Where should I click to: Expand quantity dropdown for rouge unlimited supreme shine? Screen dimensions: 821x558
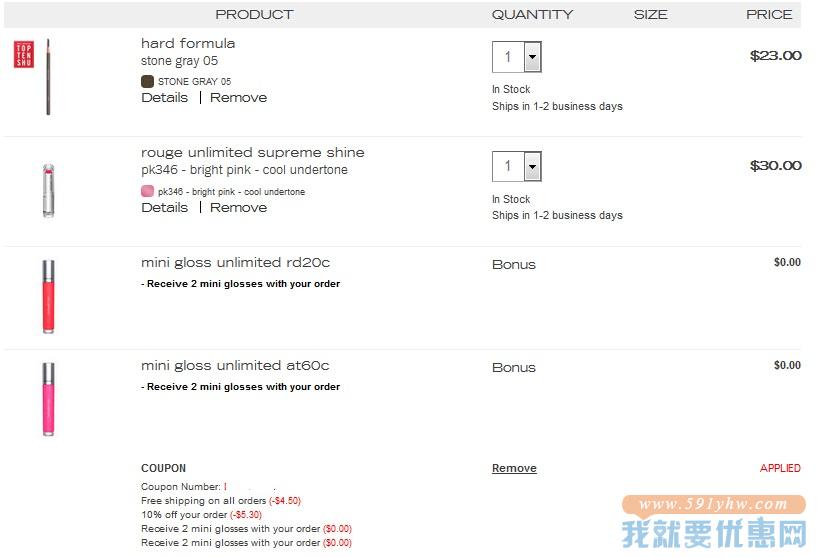tap(532, 166)
